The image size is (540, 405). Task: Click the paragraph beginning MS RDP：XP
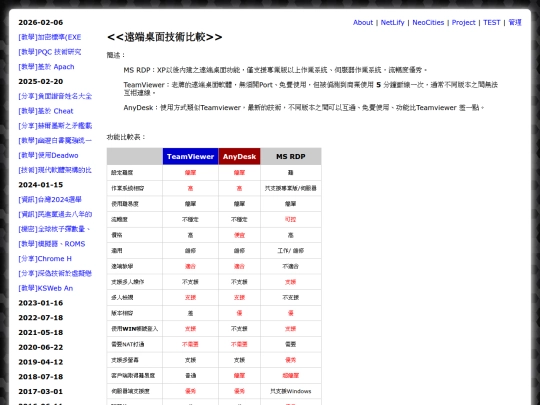click(x=275, y=70)
